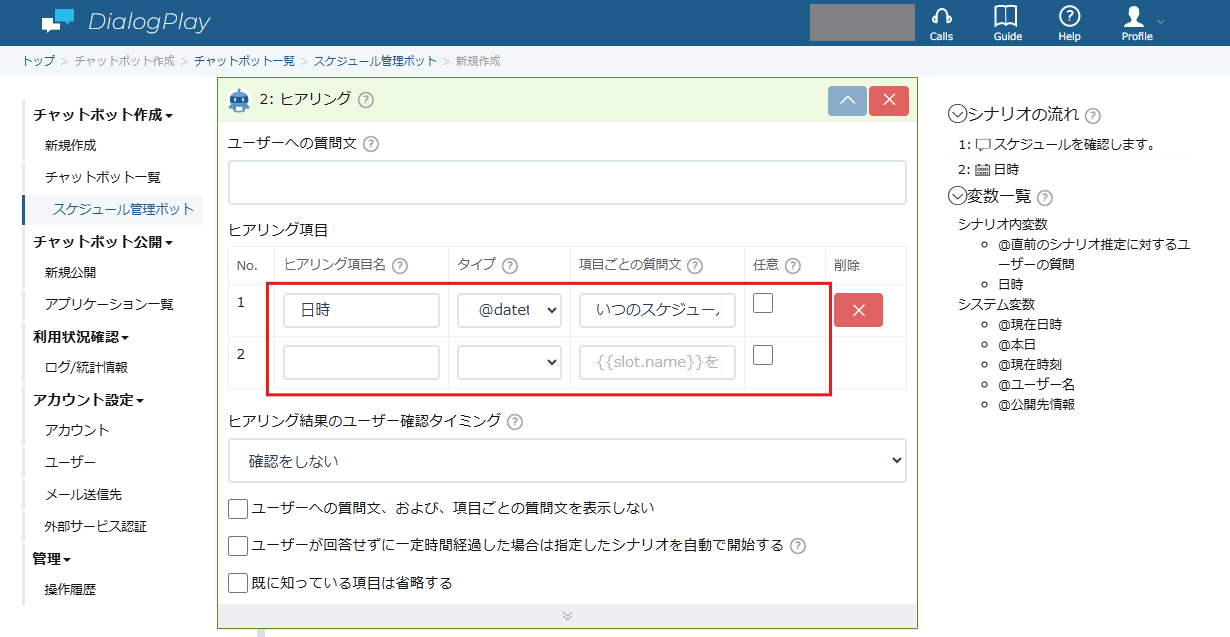
Task: Click help icon beside 項目ごとの質問文 column
Action: 695,266
